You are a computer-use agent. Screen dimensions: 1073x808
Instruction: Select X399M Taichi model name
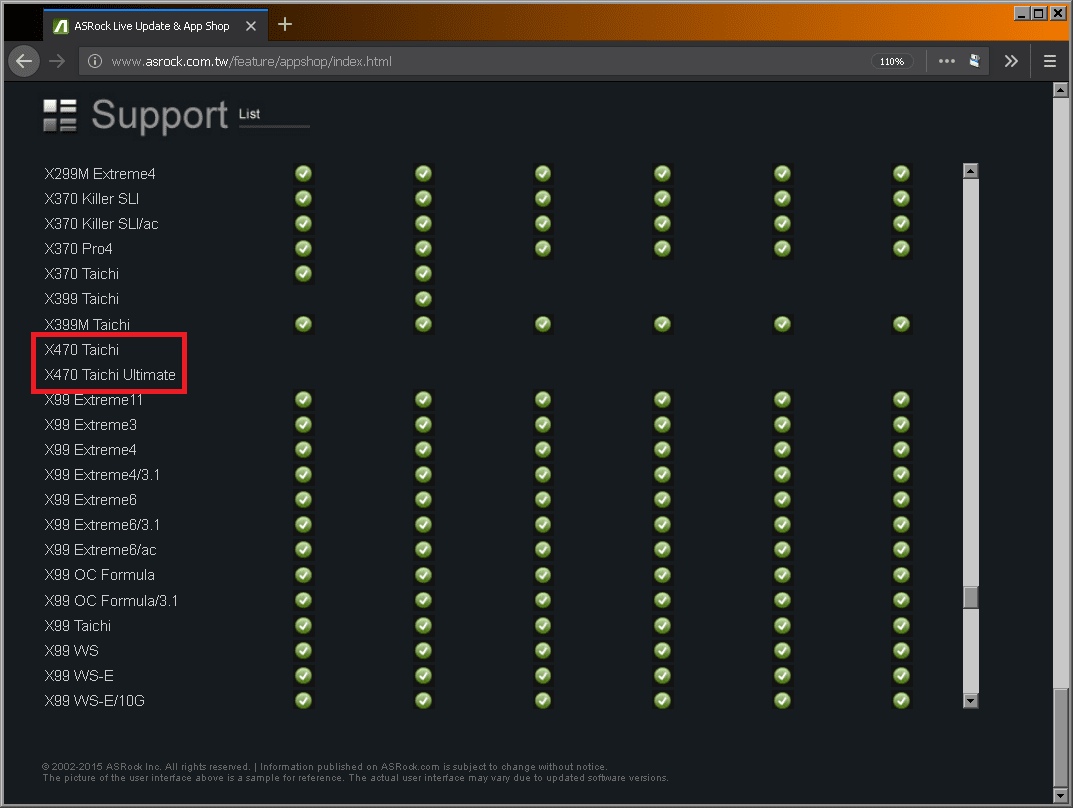[87, 324]
